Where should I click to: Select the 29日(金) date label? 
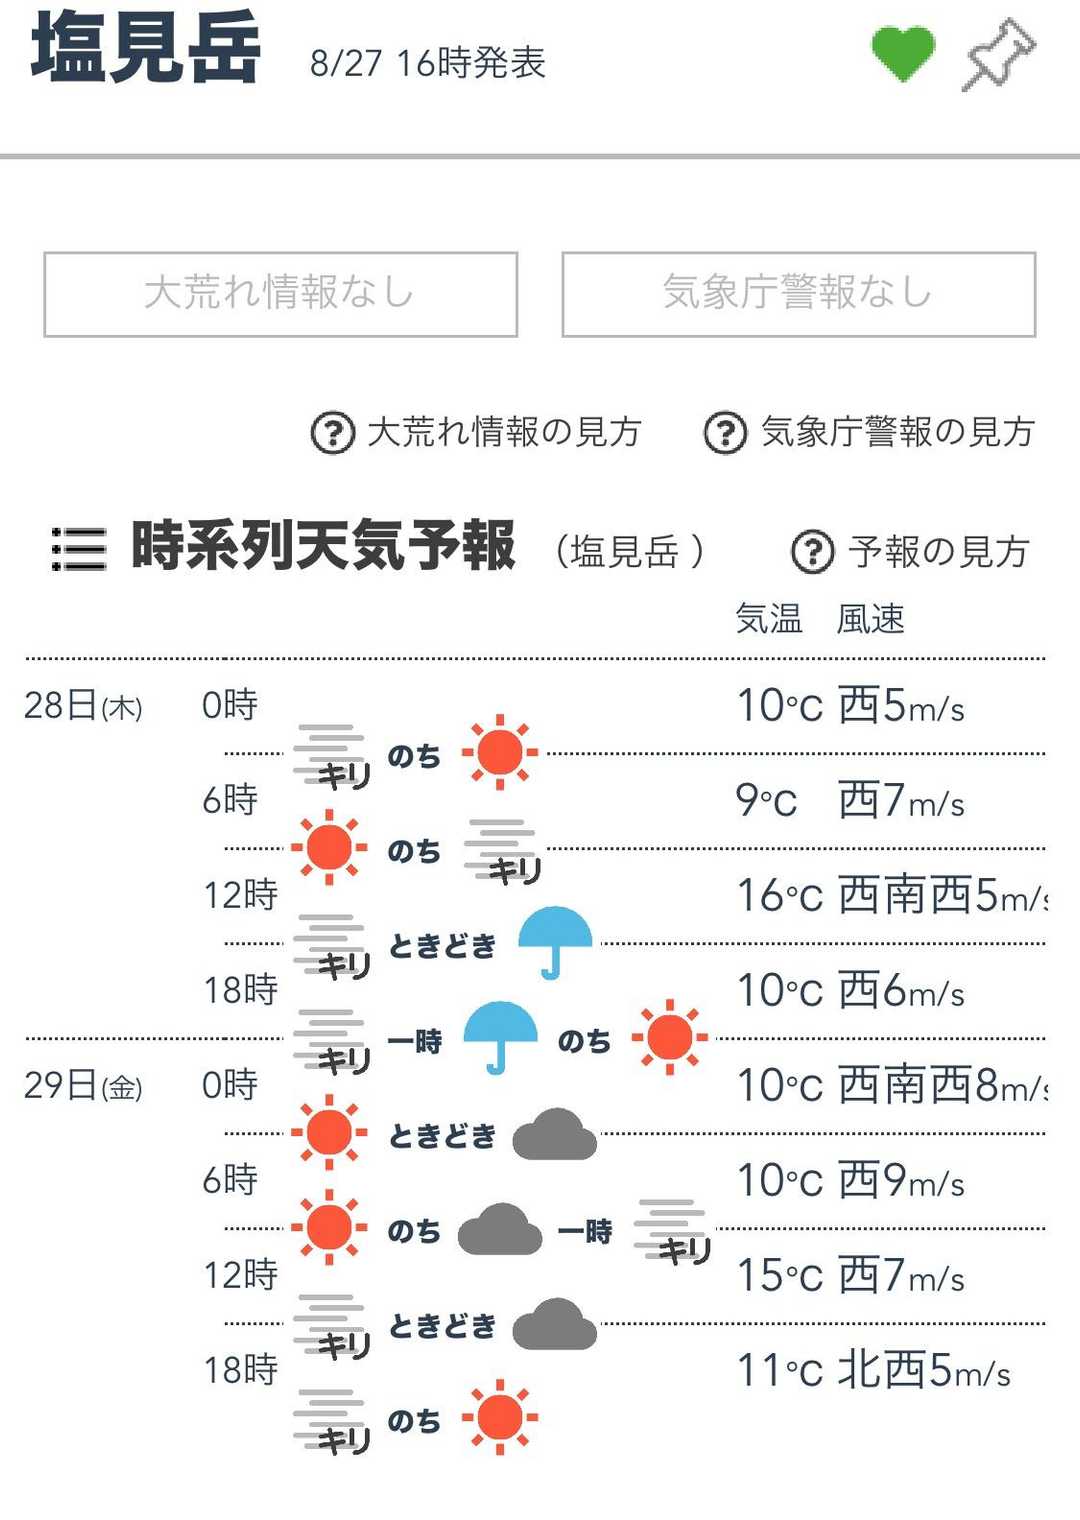[83, 1086]
